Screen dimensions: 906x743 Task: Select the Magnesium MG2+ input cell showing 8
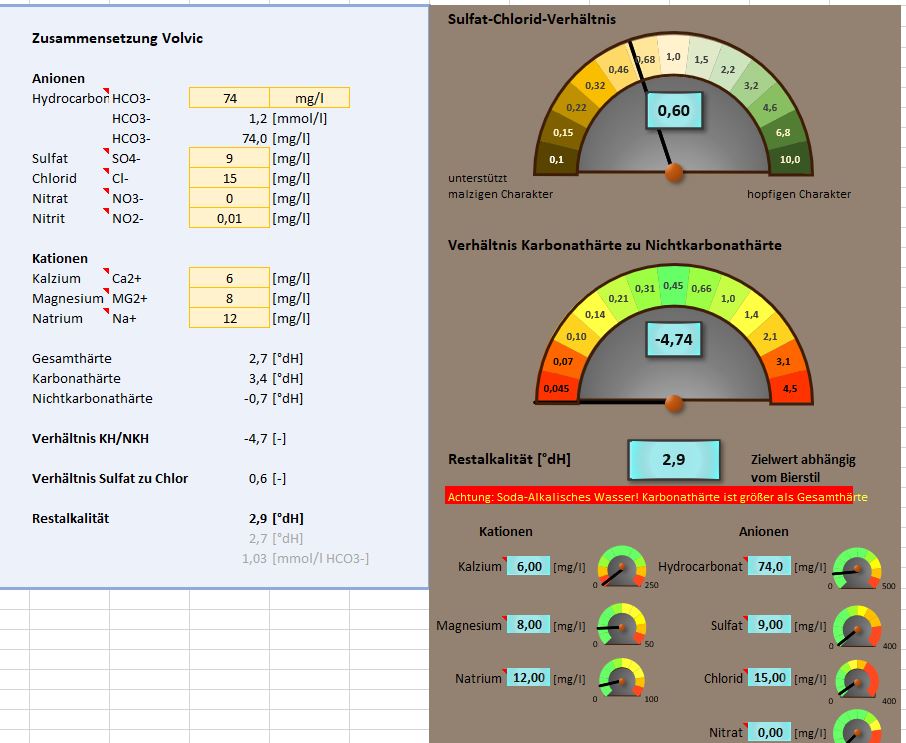click(229, 298)
